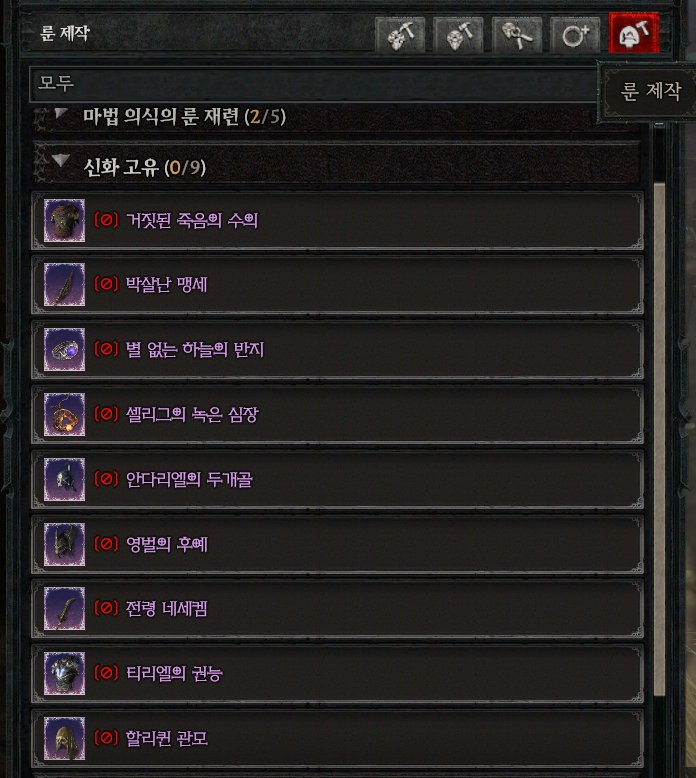696x778 pixels.
Task: Open the first crafting tab with gems and hammer
Action: pos(400,35)
